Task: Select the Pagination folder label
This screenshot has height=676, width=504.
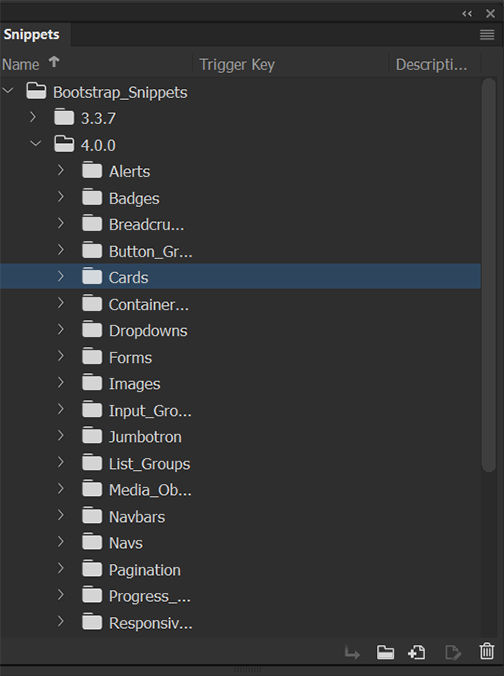Action: coord(144,570)
